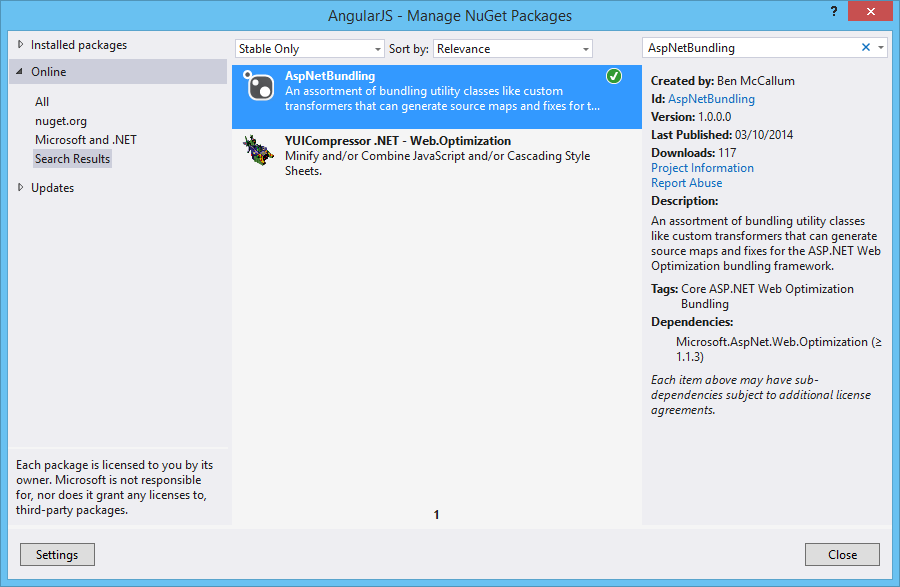Click page number 1 in results pager
900x587 pixels.
(x=436, y=515)
